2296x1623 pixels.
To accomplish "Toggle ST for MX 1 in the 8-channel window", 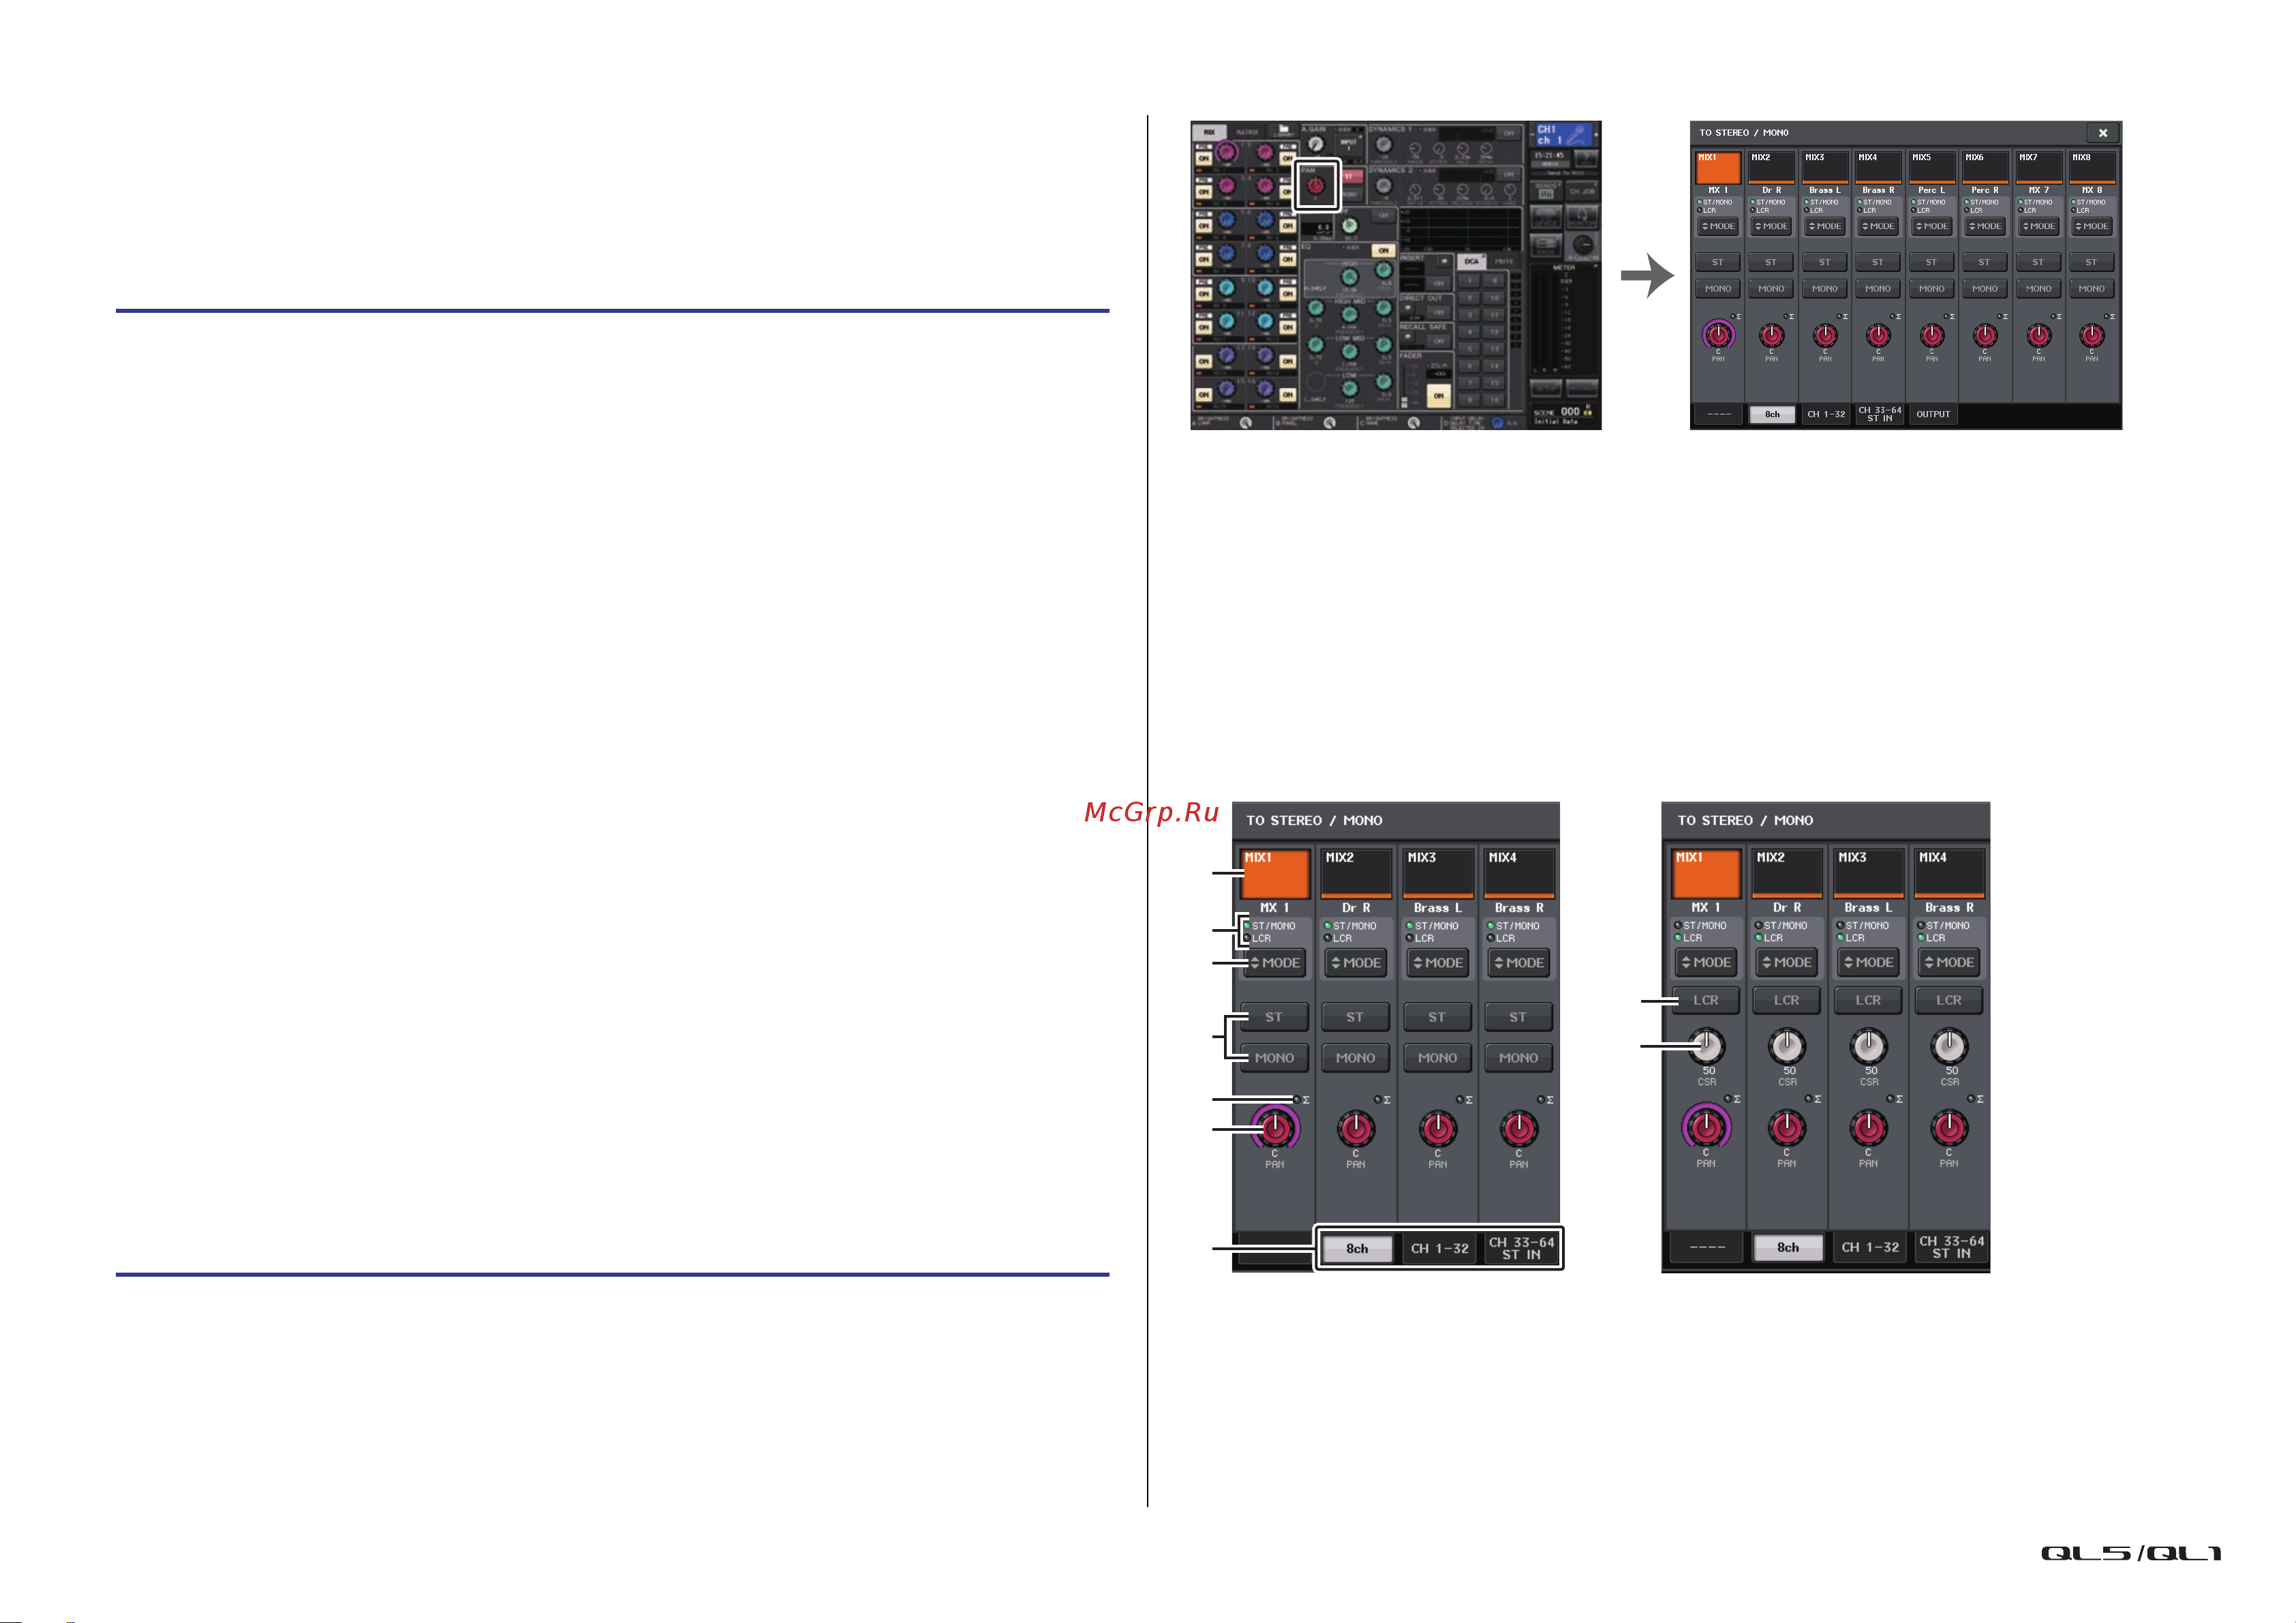I will coord(1718,262).
